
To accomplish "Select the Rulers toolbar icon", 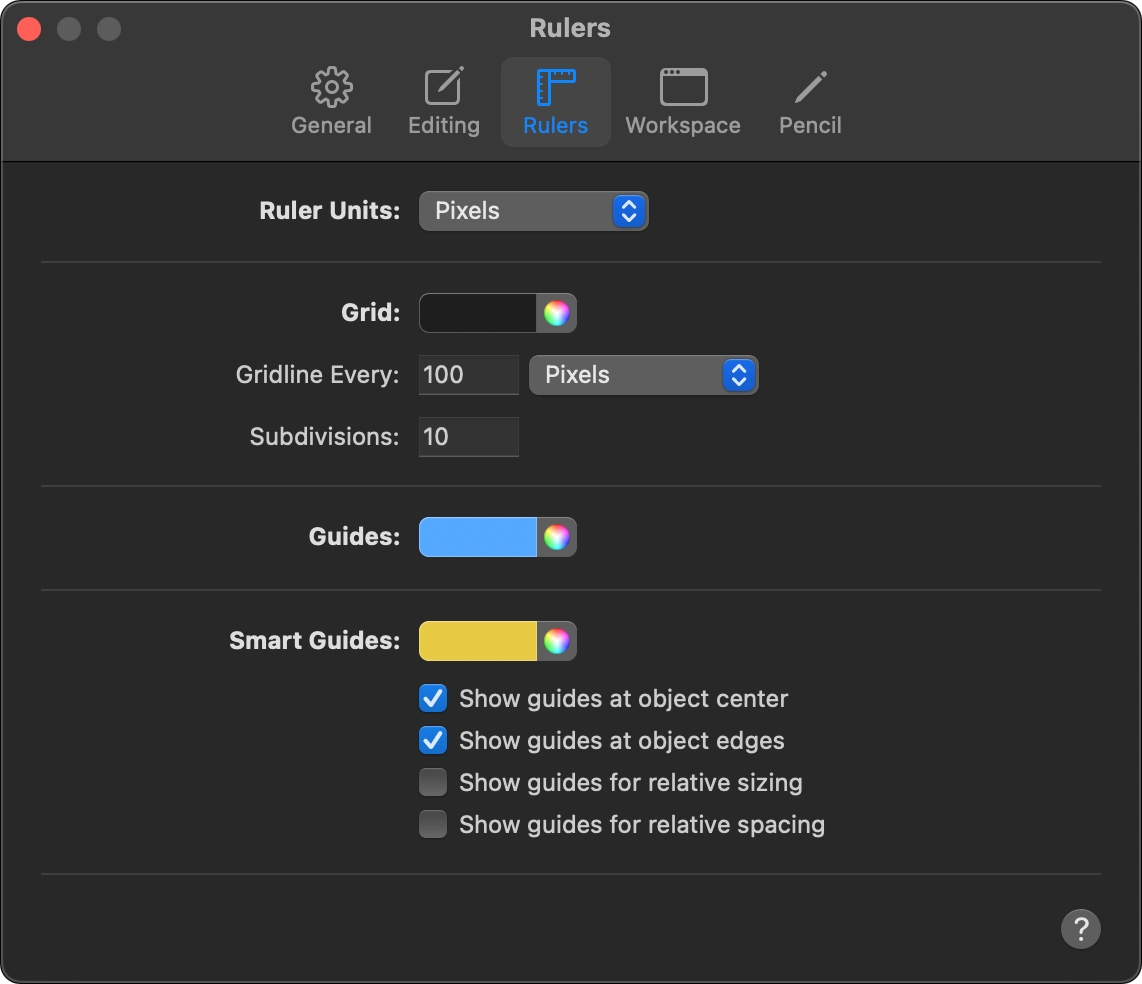I will (x=556, y=87).
